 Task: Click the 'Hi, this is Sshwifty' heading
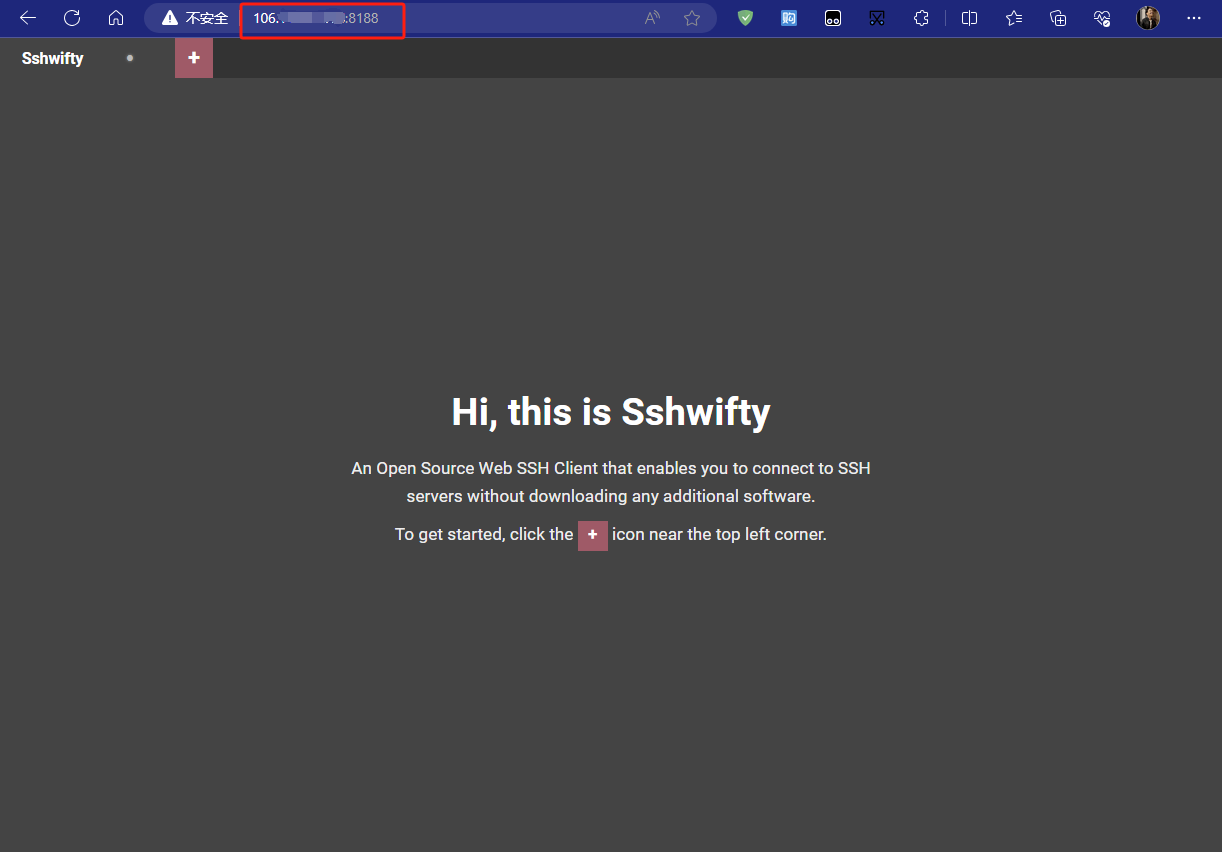[611, 412]
